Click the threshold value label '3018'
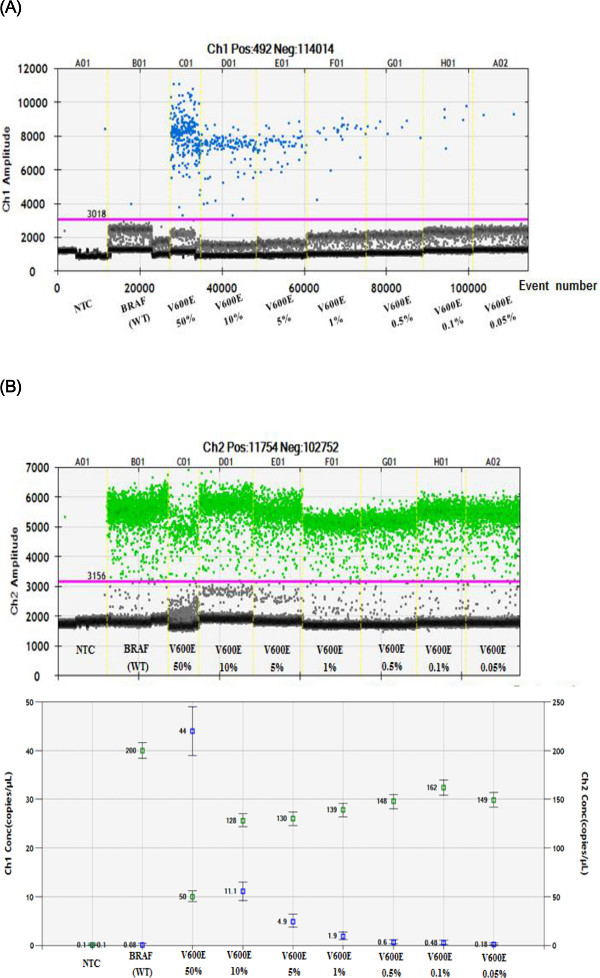This screenshot has height=978, width=600. pos(96,213)
